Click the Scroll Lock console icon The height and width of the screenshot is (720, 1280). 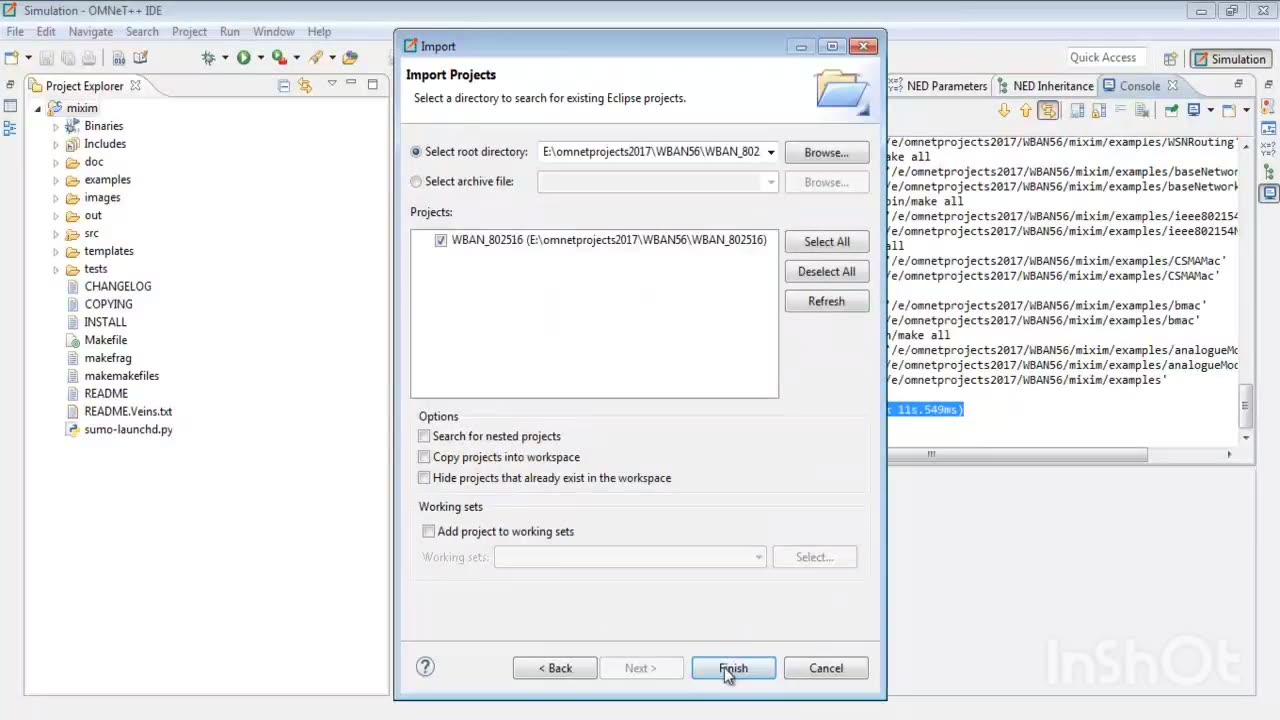tap(1099, 110)
